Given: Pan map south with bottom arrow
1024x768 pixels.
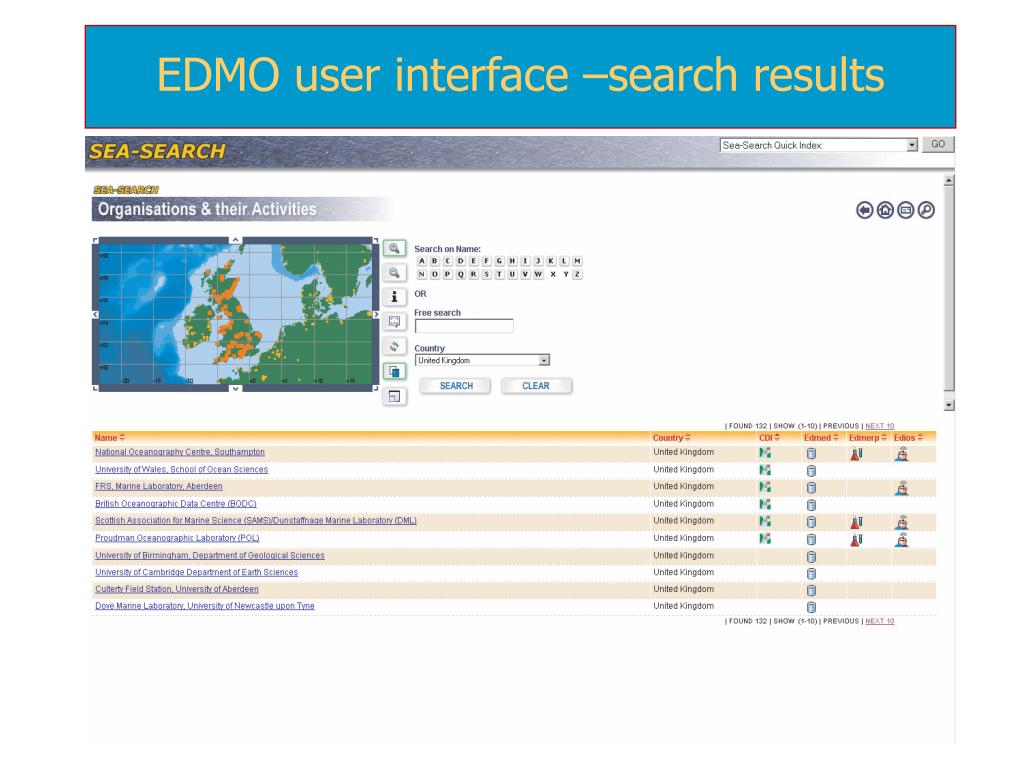Looking at the screenshot, I should click(236, 389).
